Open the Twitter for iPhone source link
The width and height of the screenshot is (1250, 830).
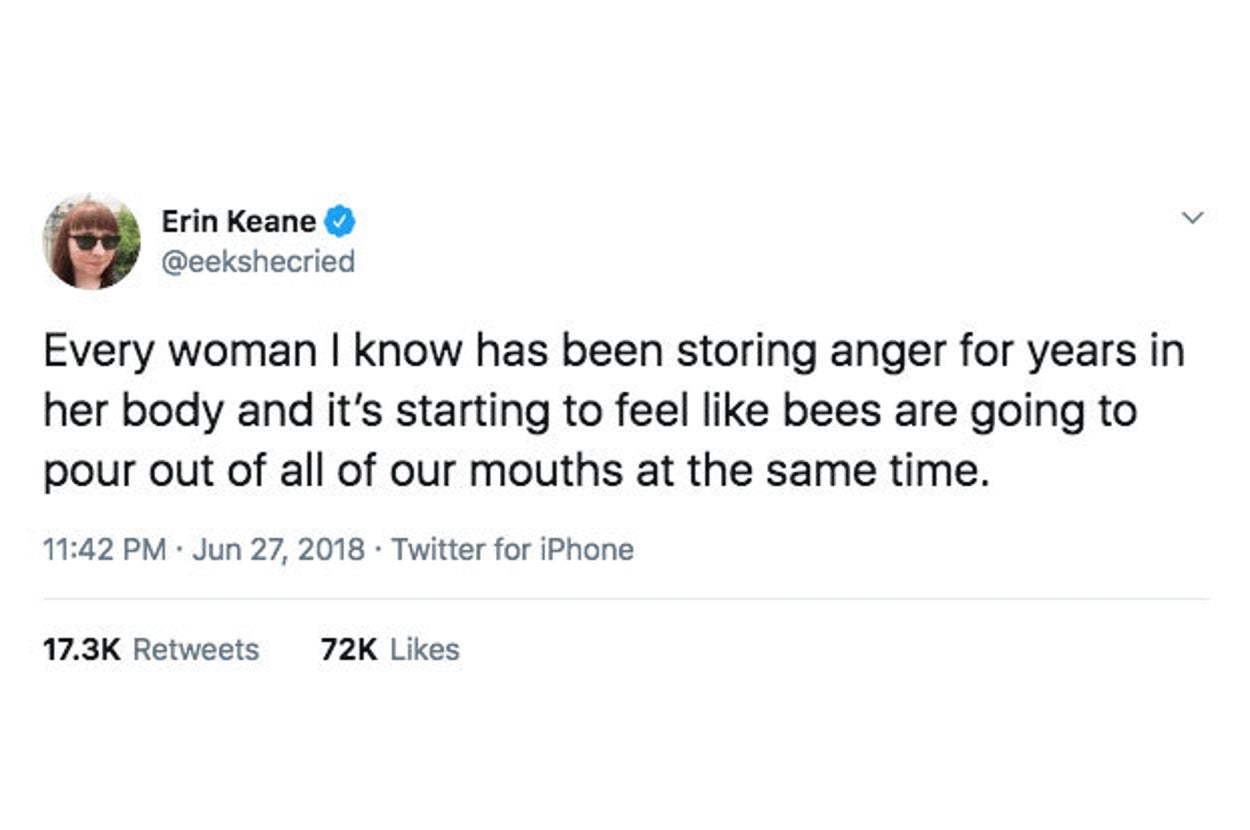[512, 549]
